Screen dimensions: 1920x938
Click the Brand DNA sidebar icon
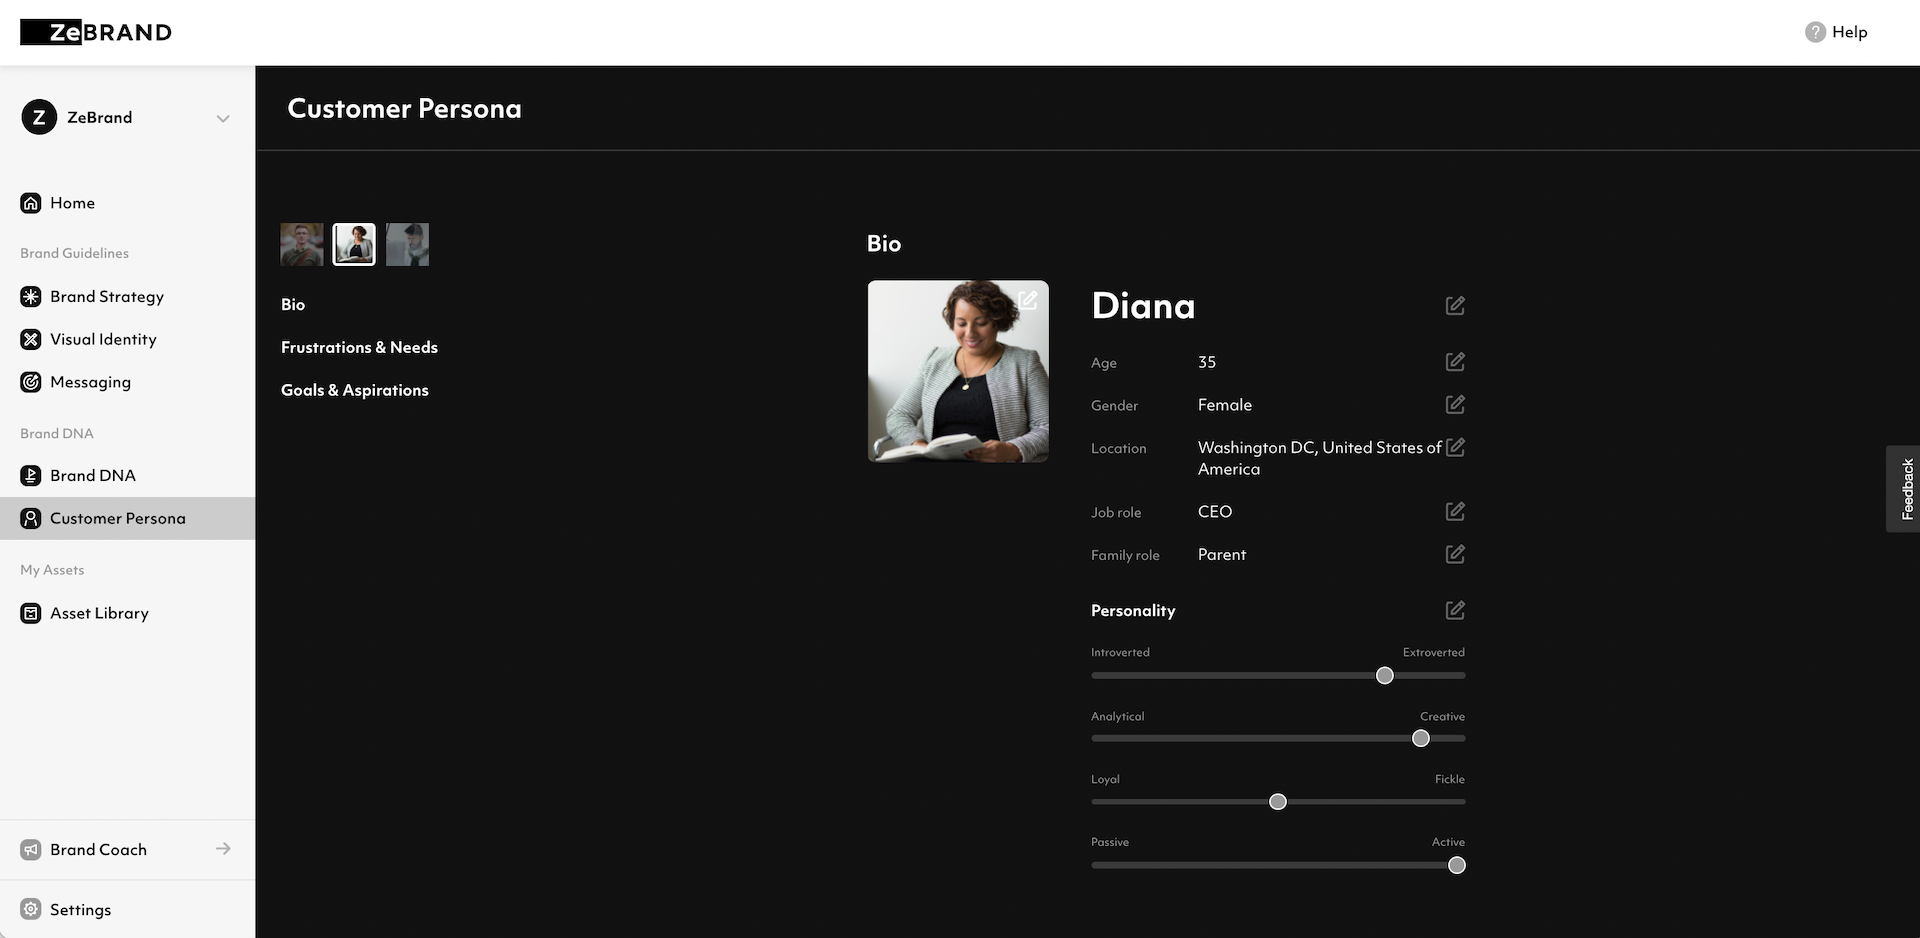pyautogui.click(x=31, y=475)
